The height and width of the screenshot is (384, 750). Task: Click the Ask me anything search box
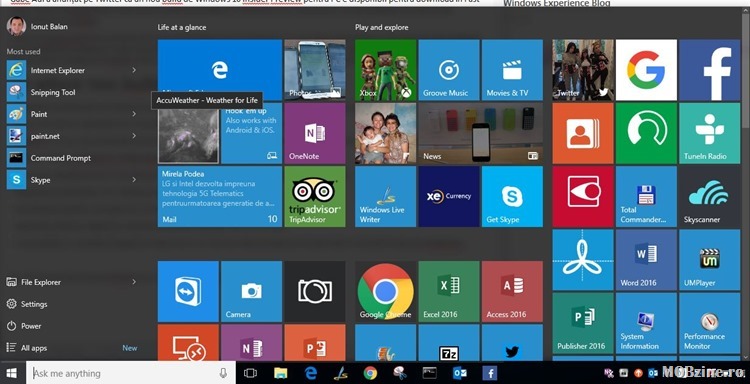click(131, 373)
